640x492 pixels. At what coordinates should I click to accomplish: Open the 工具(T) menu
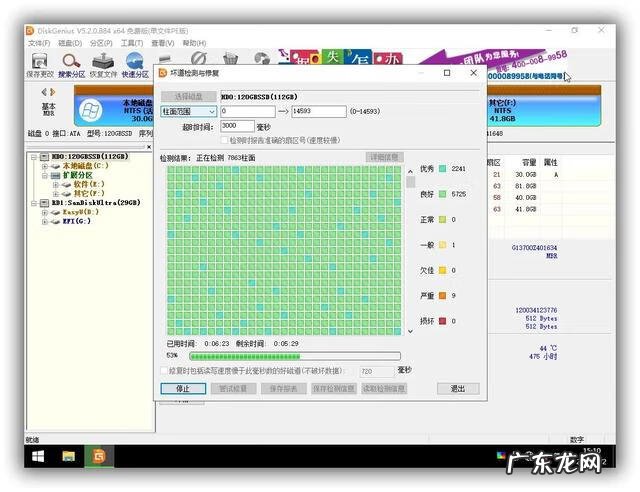pos(132,43)
